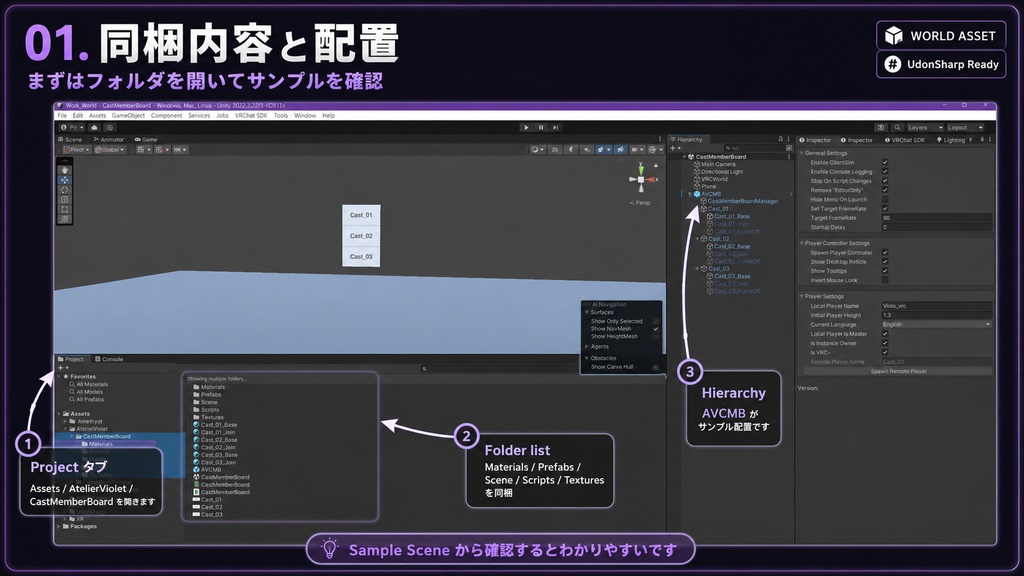The width and height of the screenshot is (1024, 576).
Task: Enable Hide Menu On Launch checkbox
Action: 885,199
